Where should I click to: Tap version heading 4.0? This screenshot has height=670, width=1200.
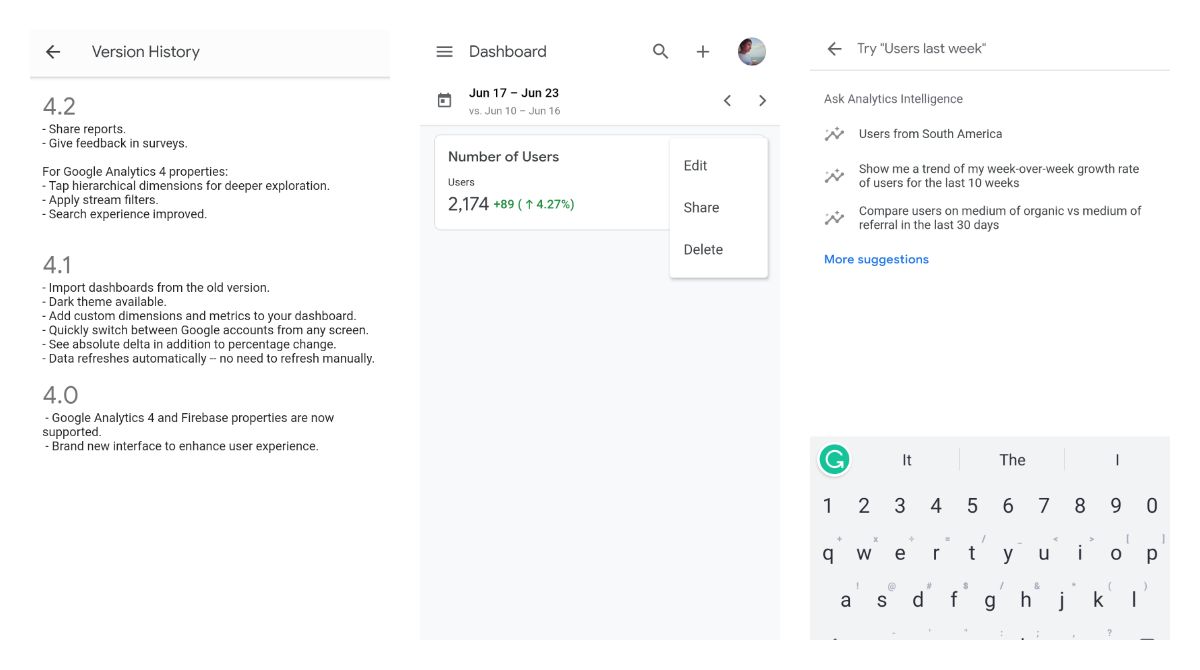point(60,395)
